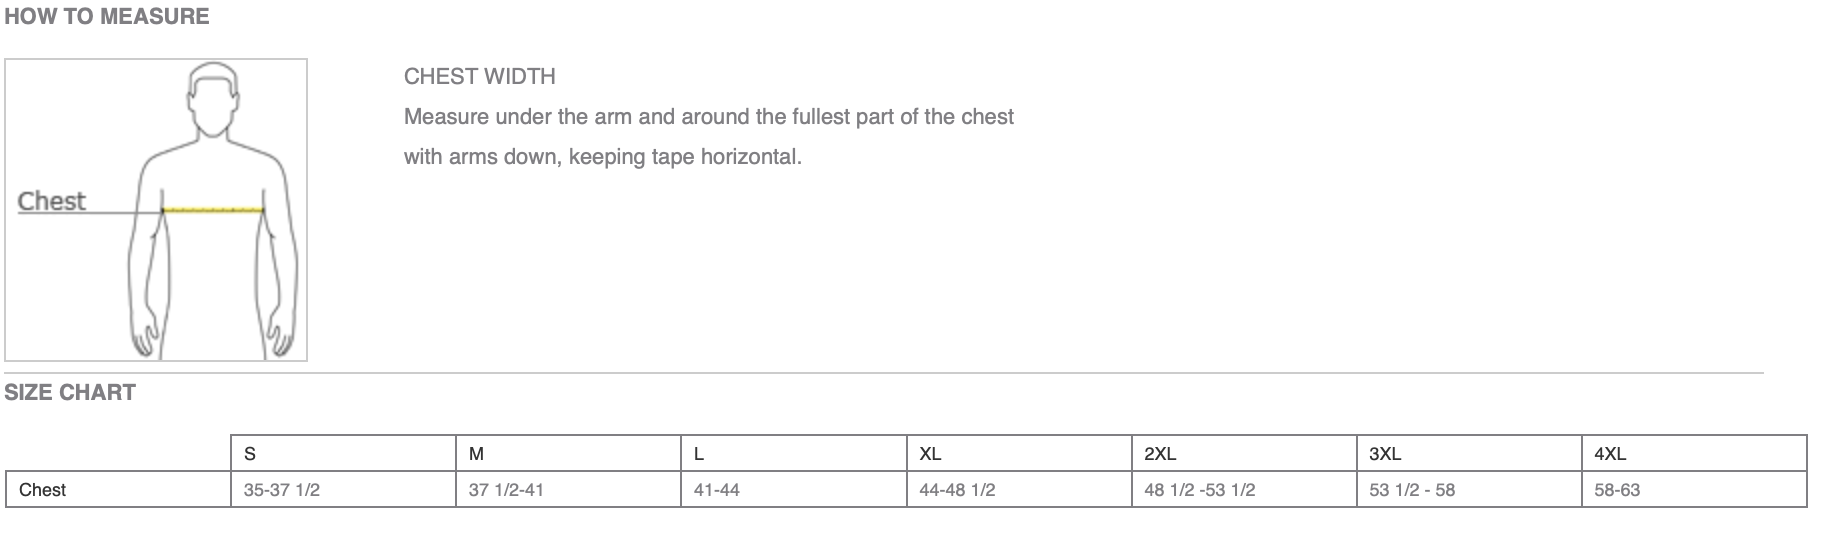Click the yellow chest tape line
Viewport: 1834px width, 542px height.
click(213, 210)
